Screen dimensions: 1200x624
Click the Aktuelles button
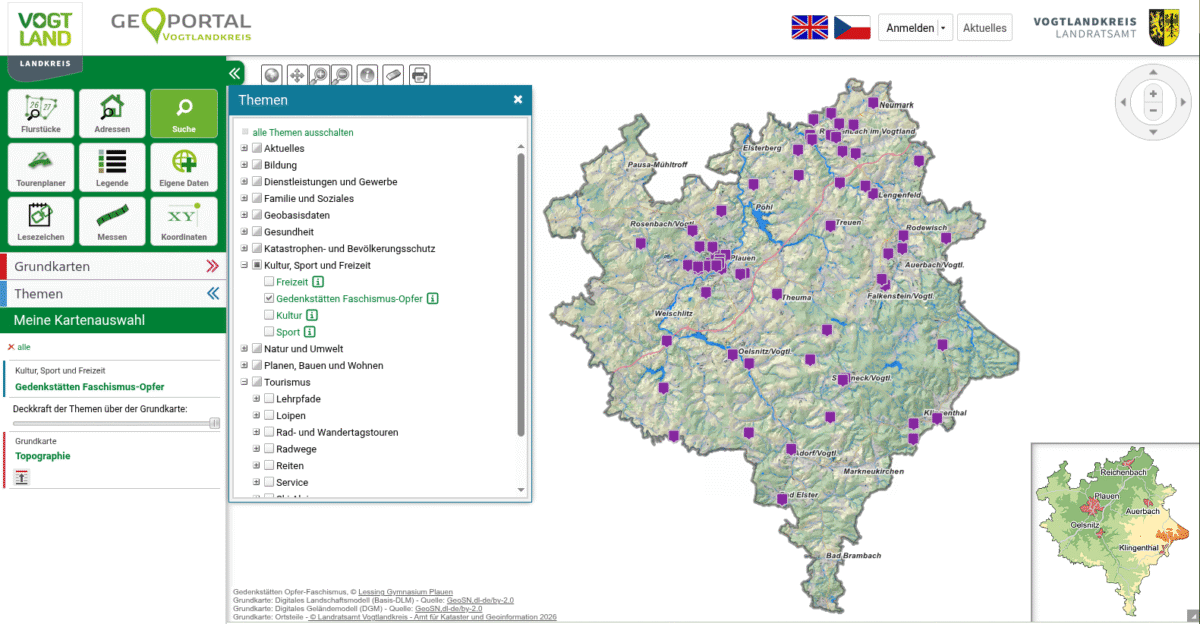click(984, 28)
